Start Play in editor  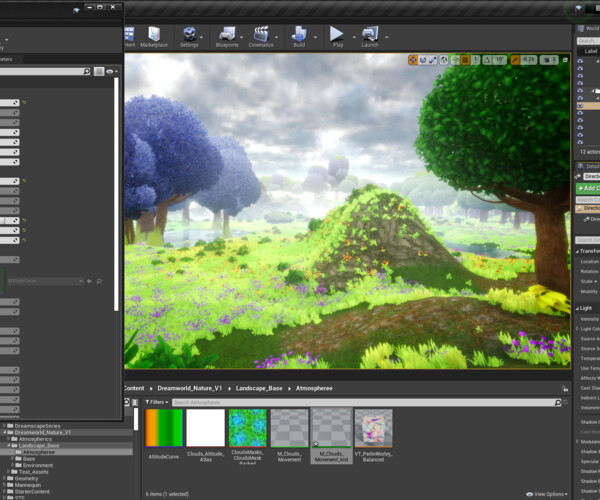(x=337, y=37)
